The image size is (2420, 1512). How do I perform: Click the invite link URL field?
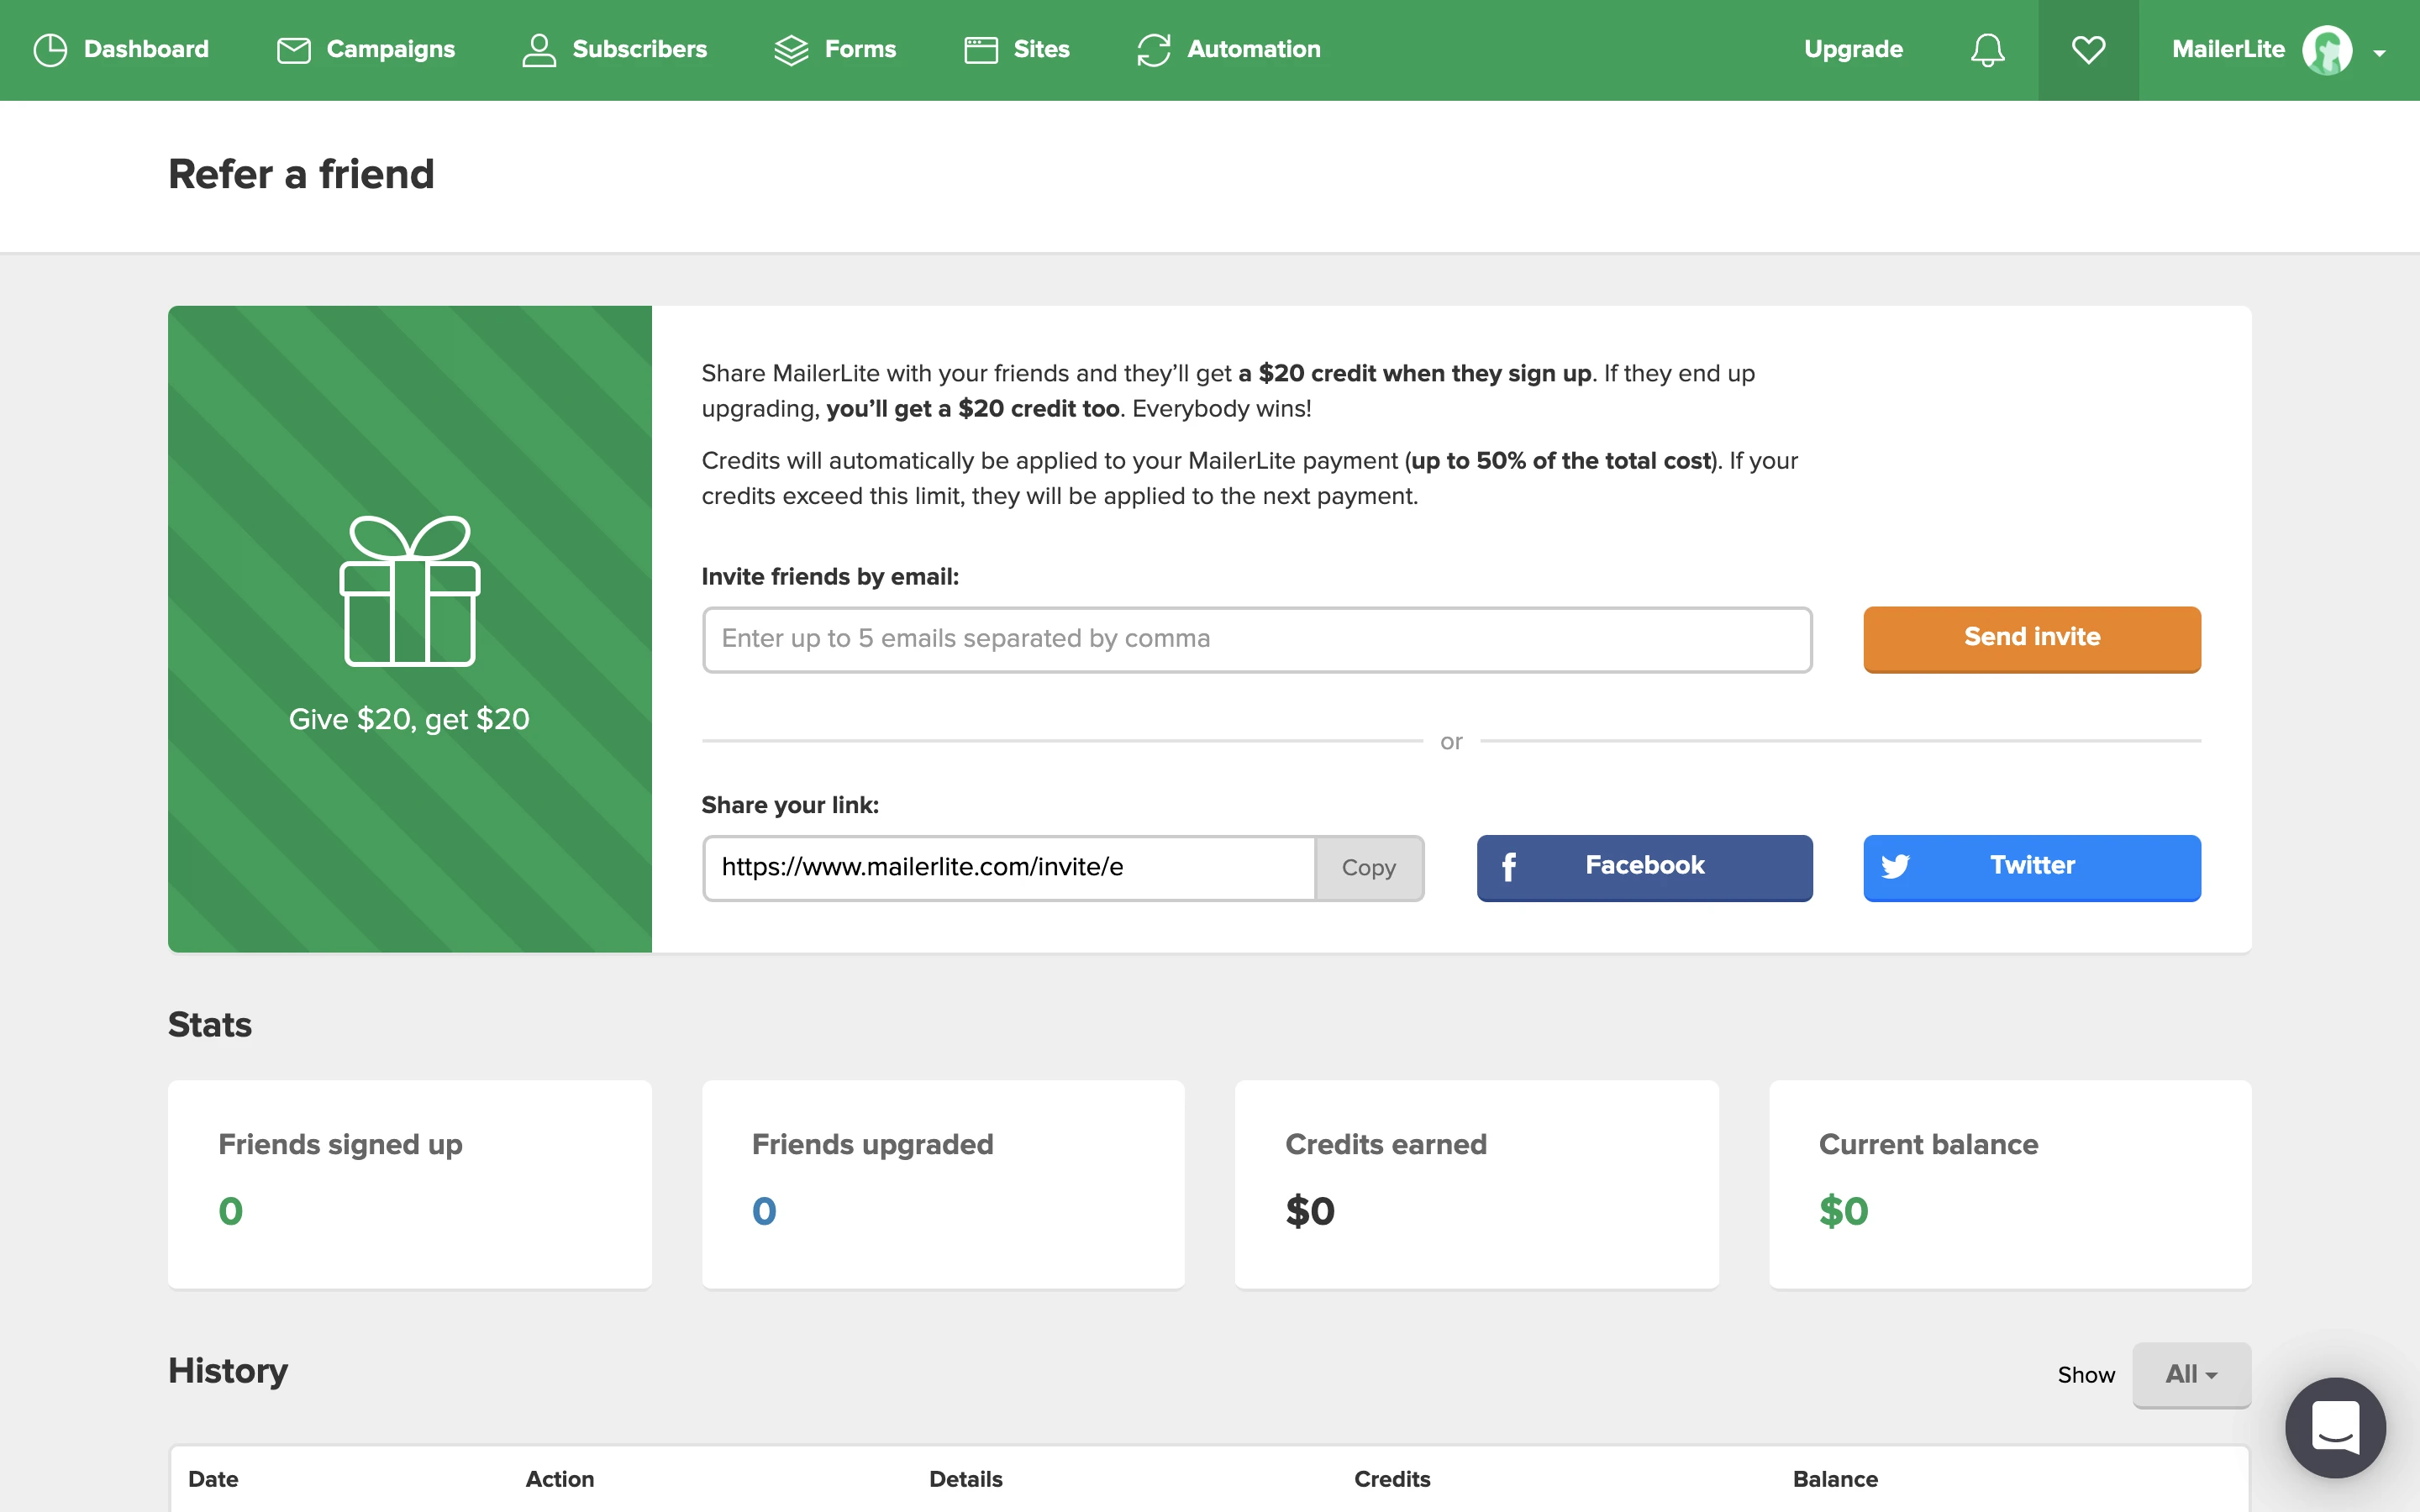(1009, 868)
